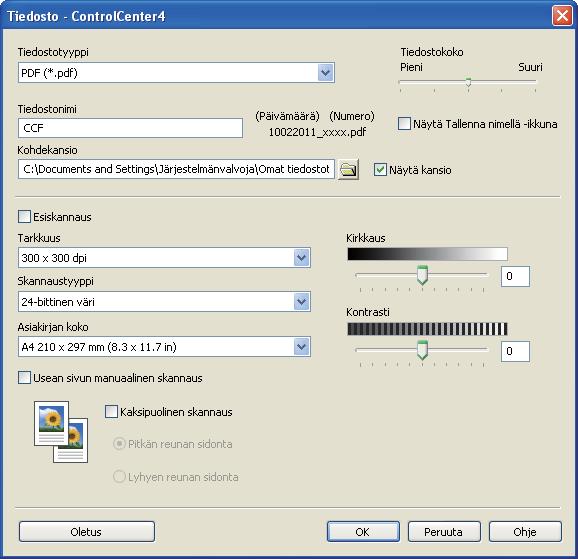Tick Usean sivun manuaalinen skannaus
578x559 pixels.
click(x=24, y=378)
